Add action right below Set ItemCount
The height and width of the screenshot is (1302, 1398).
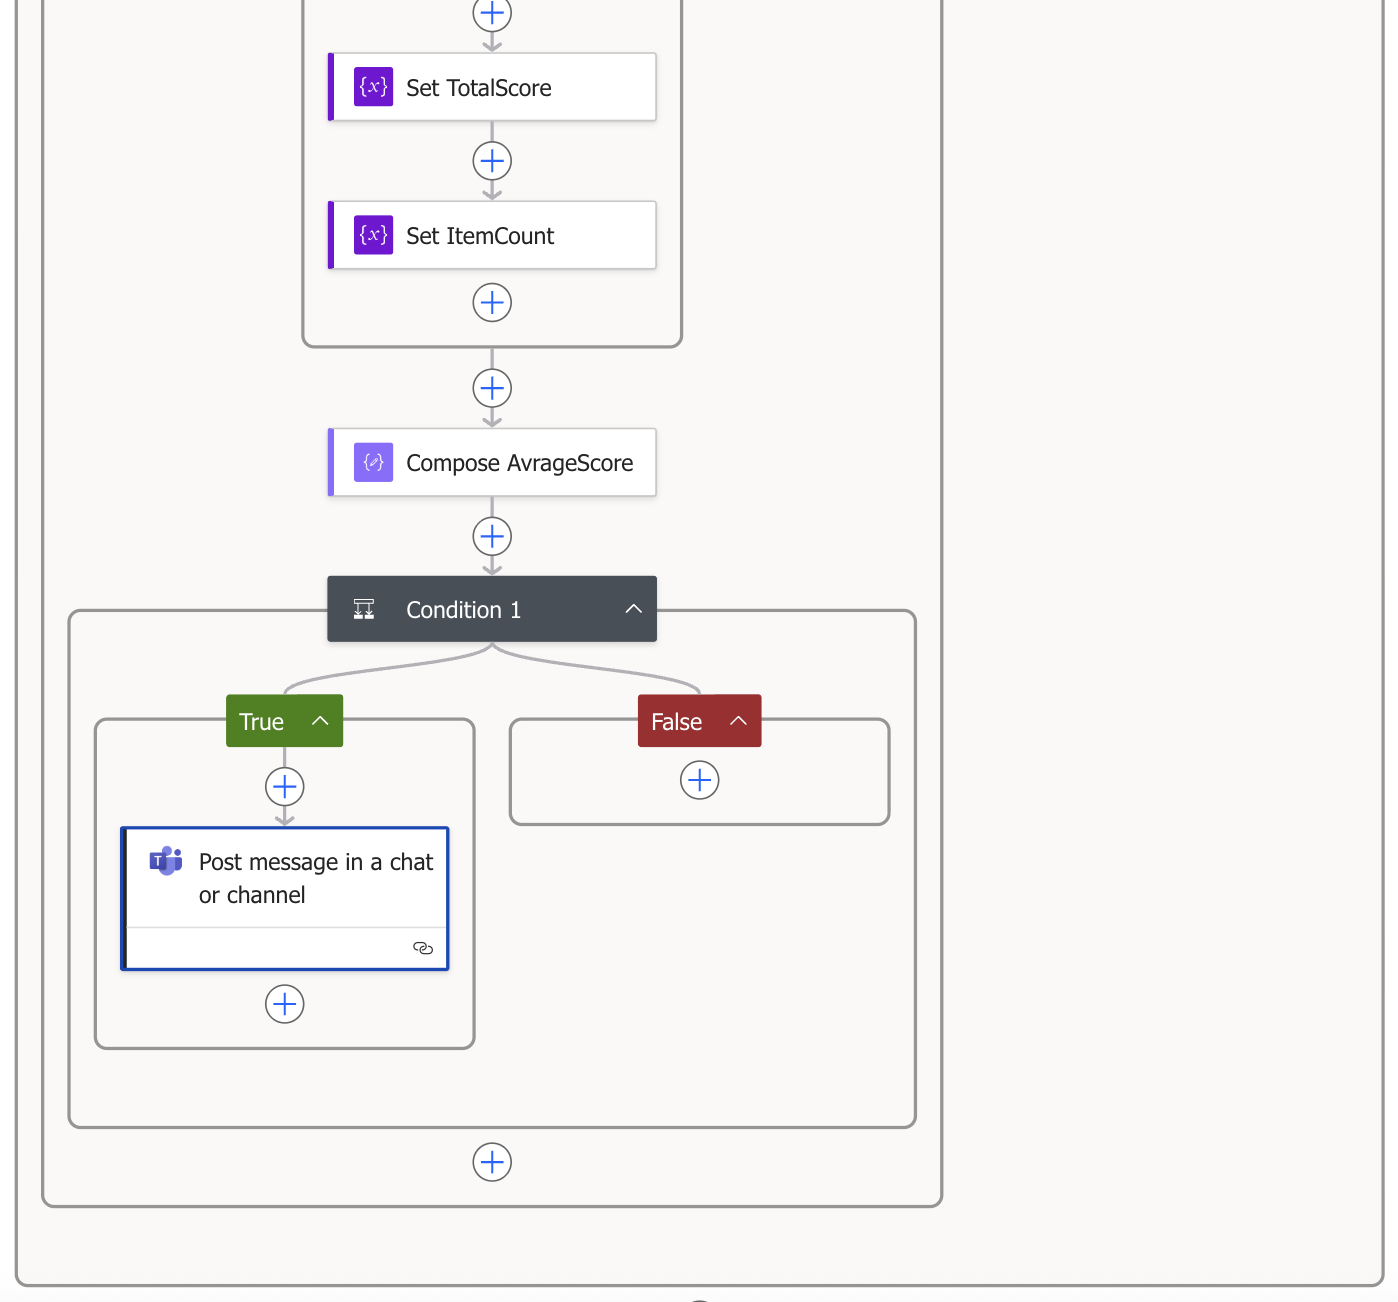492,302
